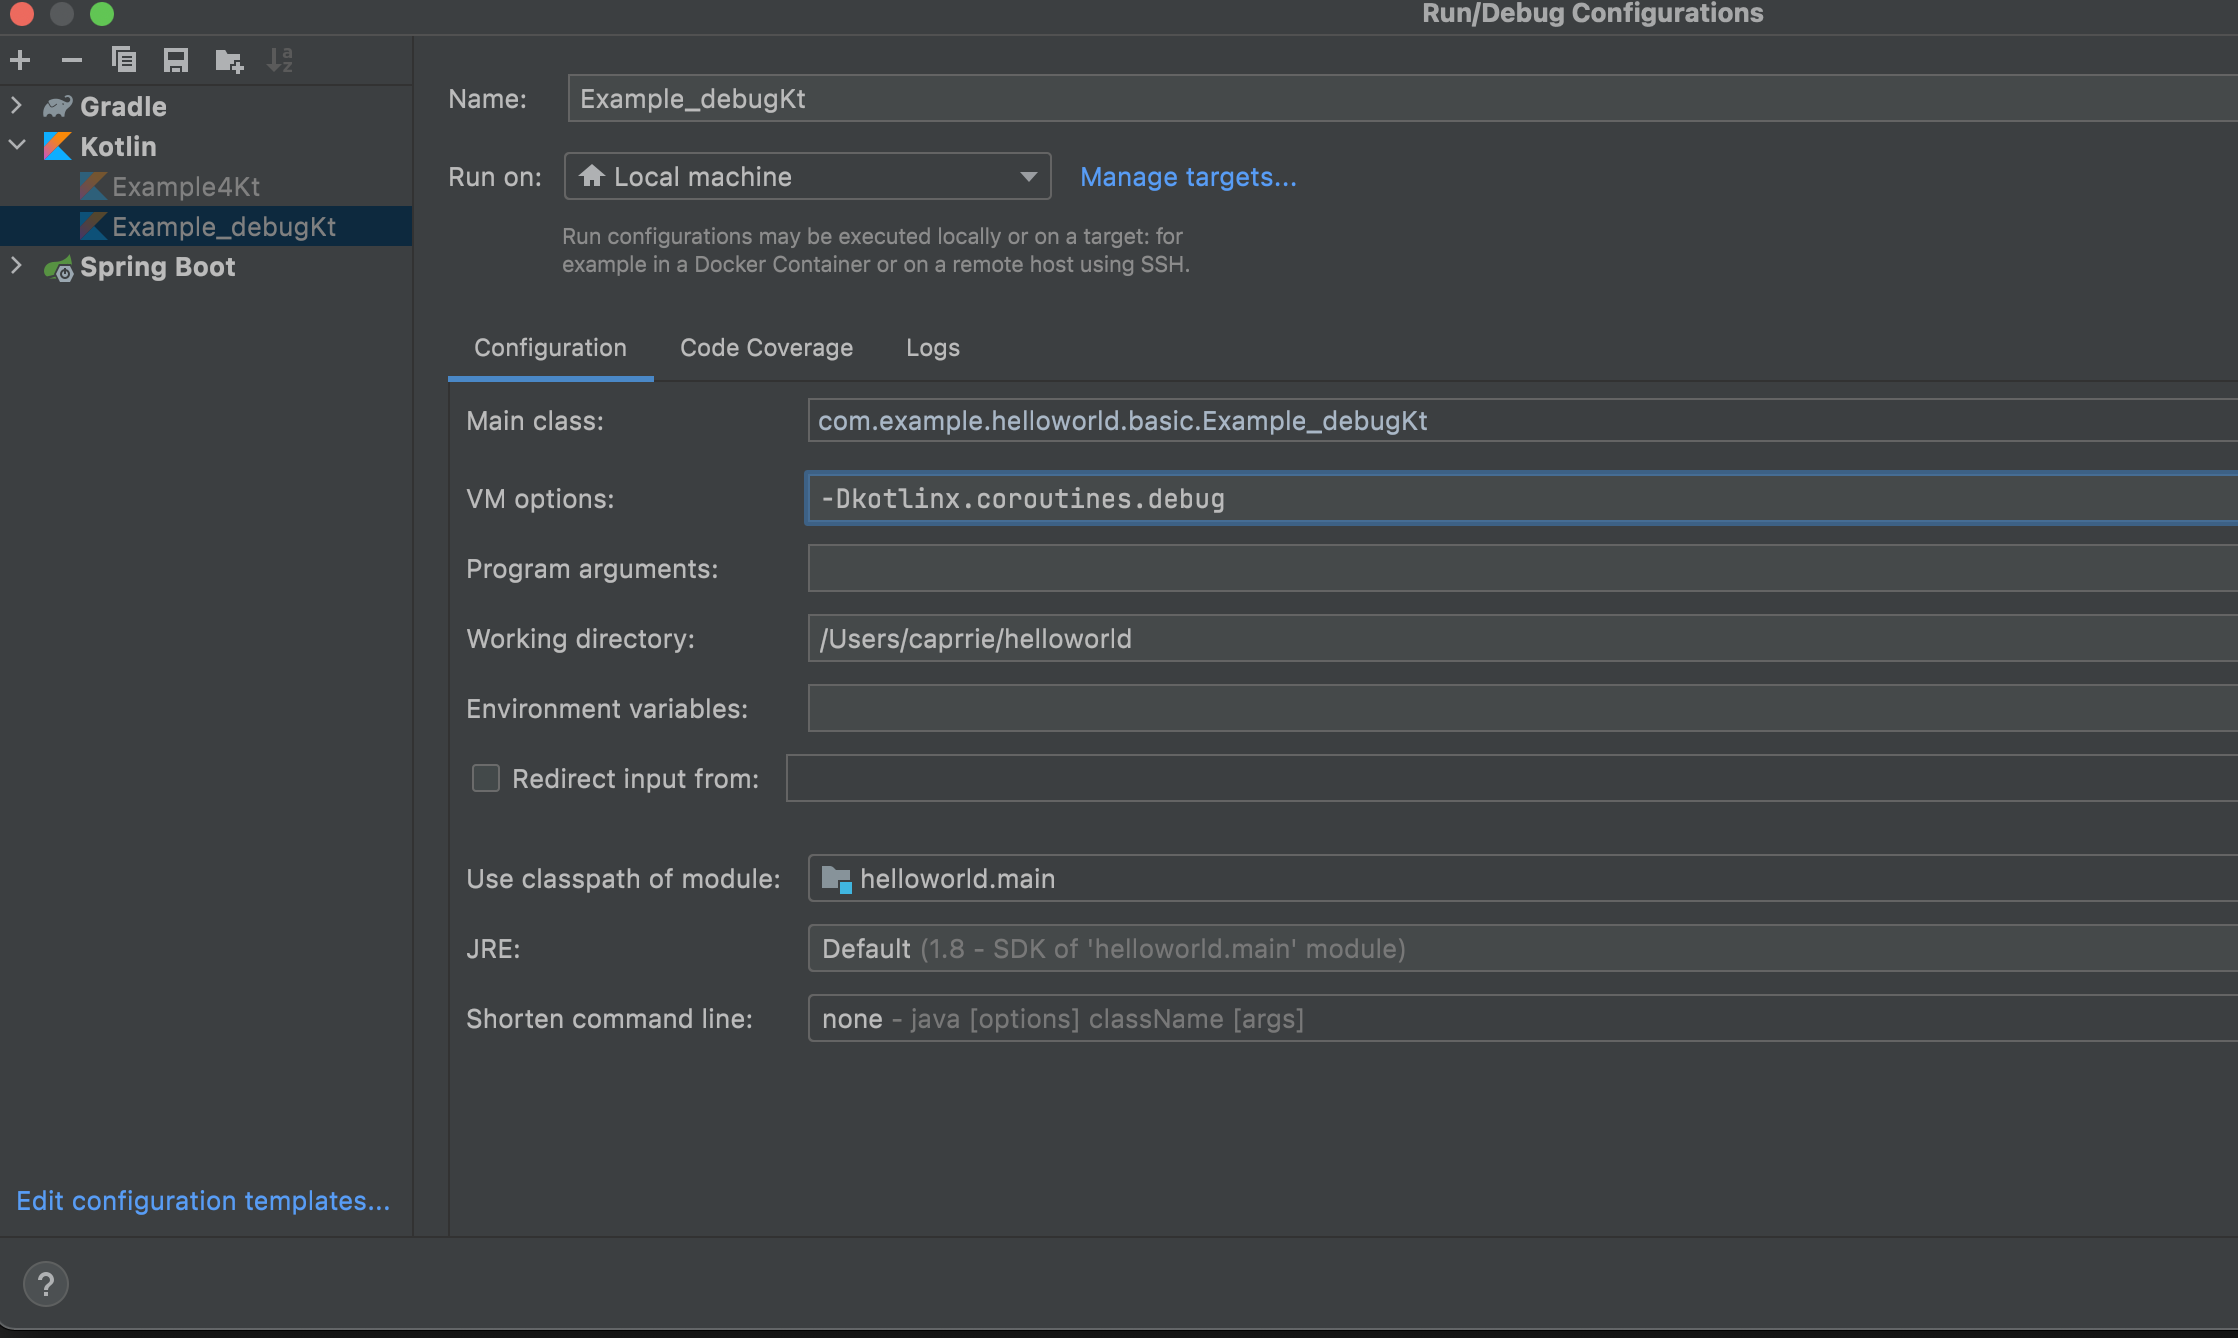The image size is (2238, 1338).
Task: Click into the Program arguments field
Action: (x=1520, y=569)
